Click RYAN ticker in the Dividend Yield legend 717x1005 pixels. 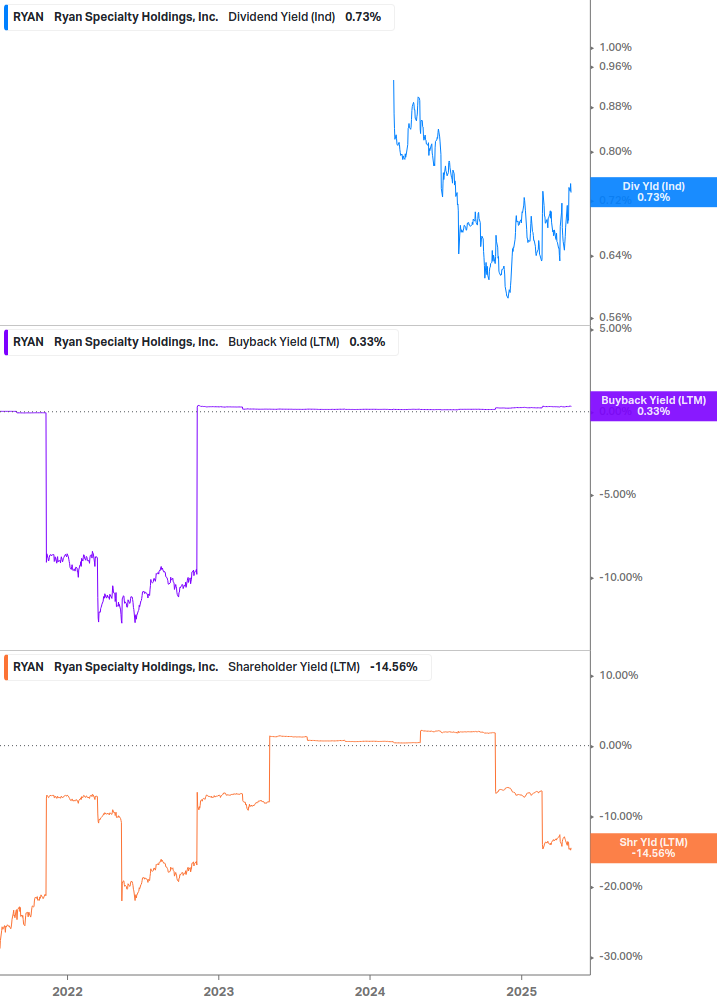[28, 17]
